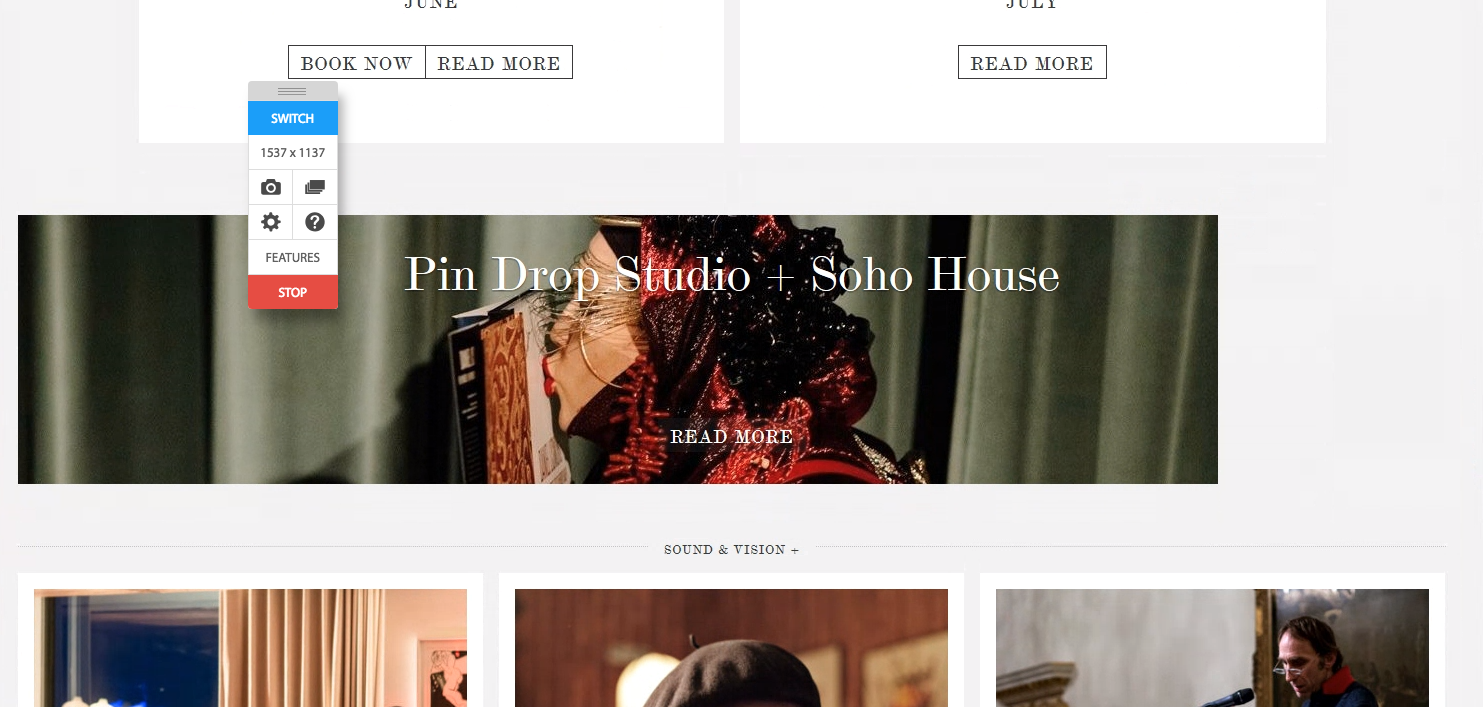The image size is (1483, 707).
Task: Click the blue SWITCH button
Action: (293, 118)
